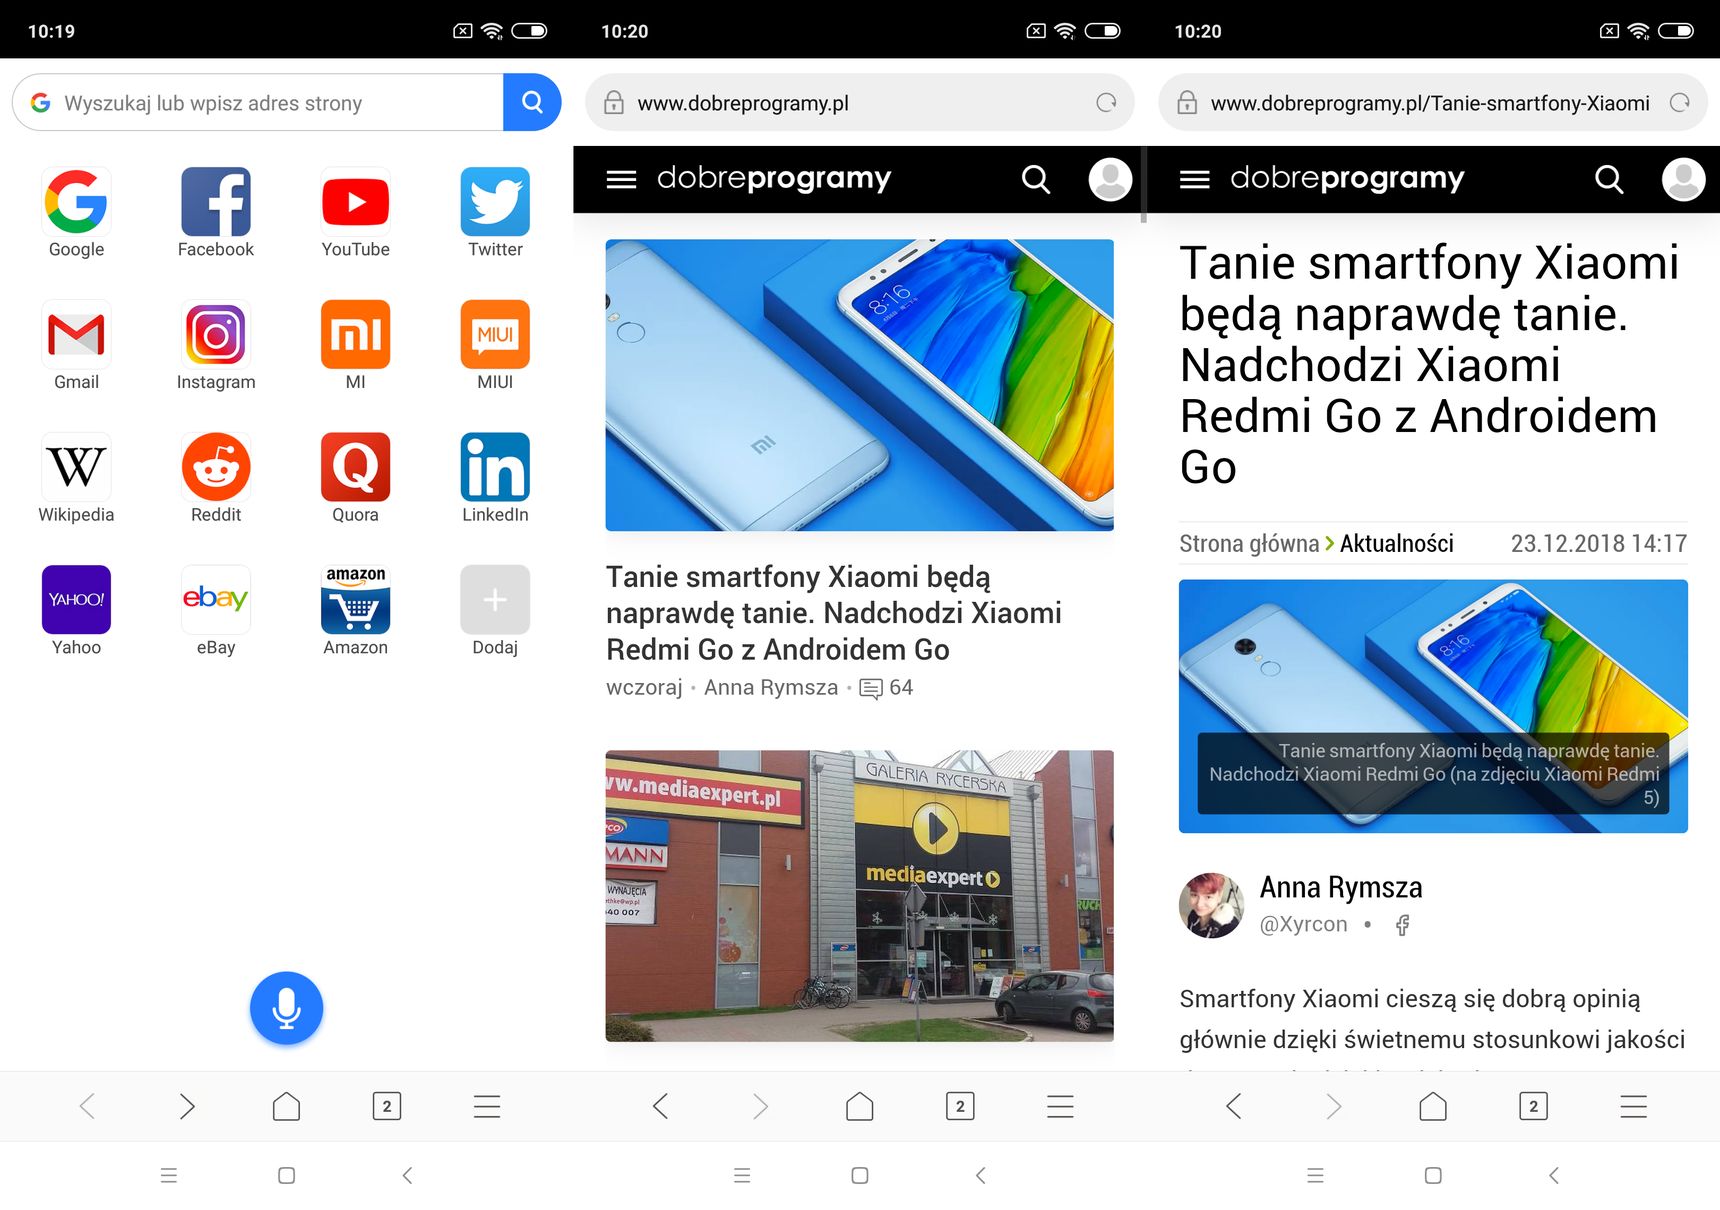Click the Wyszukaj lub wpisz adres search field

258,102
